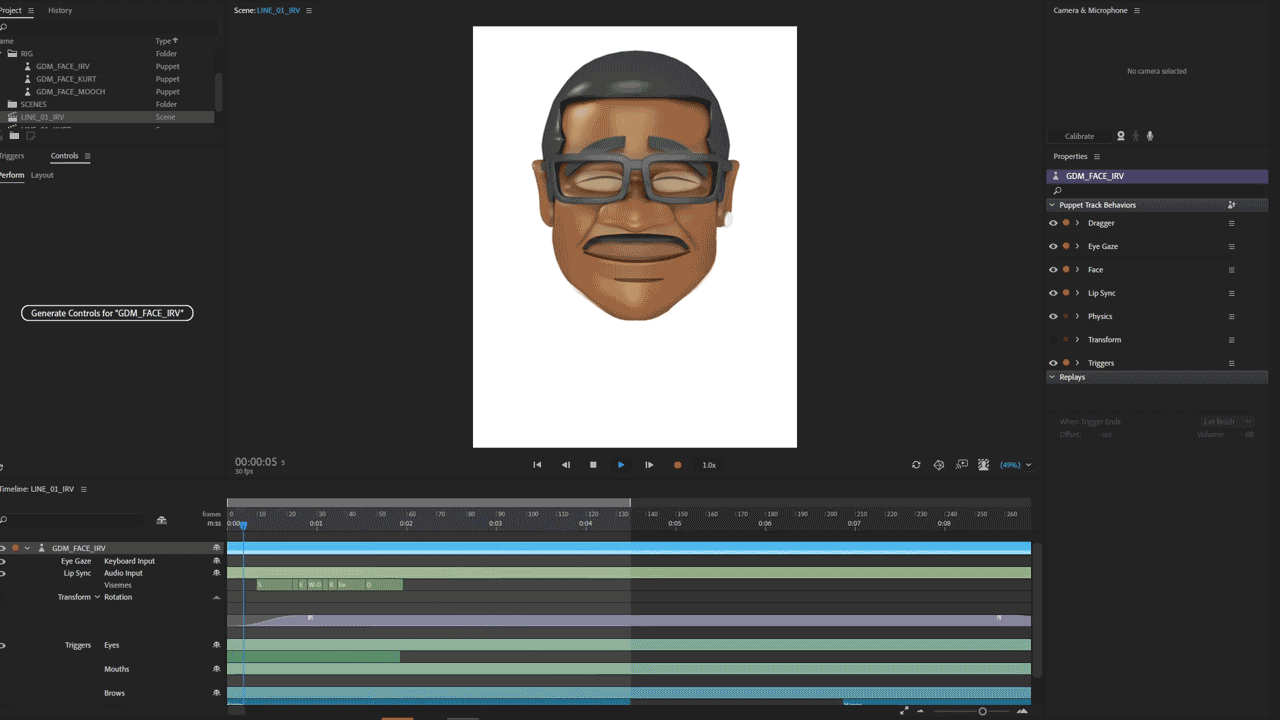1280x720 pixels.
Task: Click add behavior icon in Puppet Track Behaviors
Action: point(1231,205)
